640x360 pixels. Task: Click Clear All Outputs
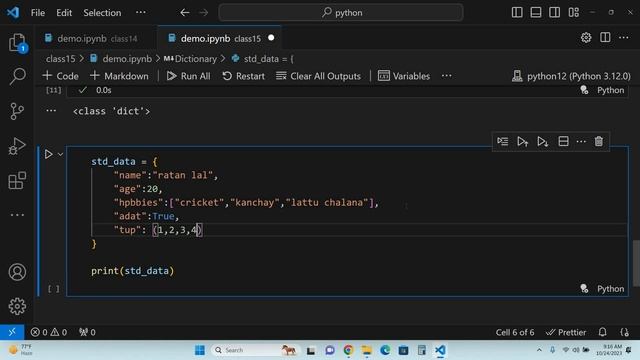(x=318, y=76)
